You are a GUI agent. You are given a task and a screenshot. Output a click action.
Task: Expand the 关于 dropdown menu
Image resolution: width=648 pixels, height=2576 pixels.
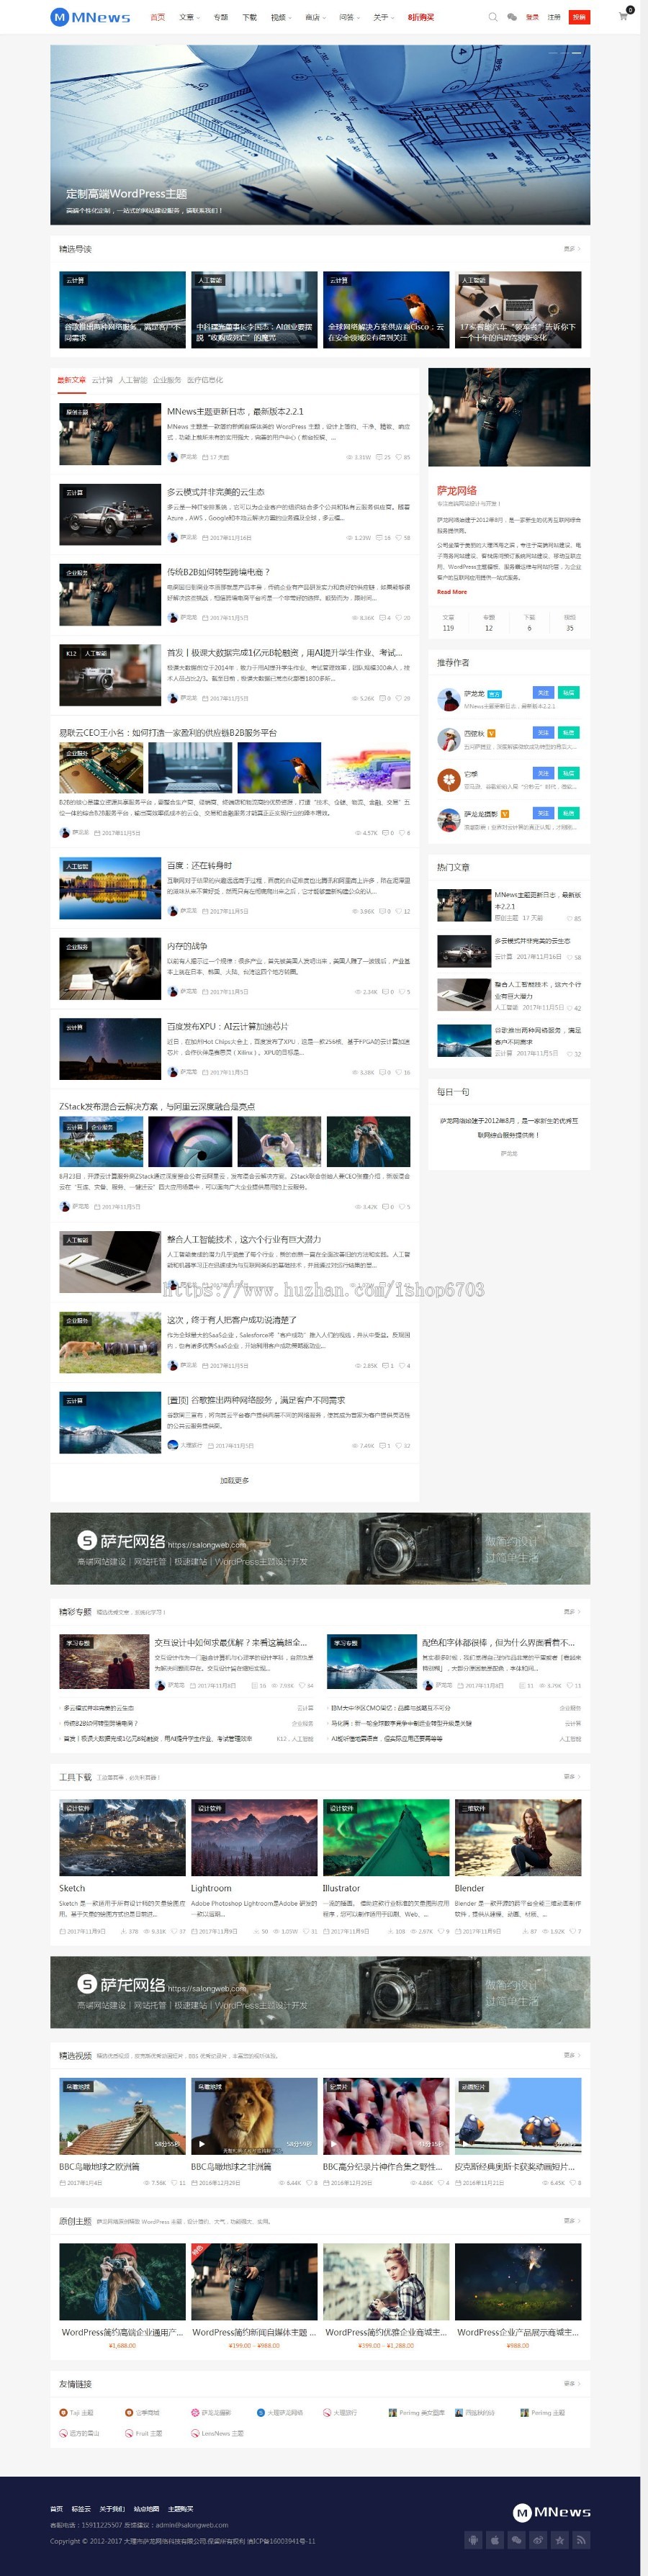click(383, 17)
